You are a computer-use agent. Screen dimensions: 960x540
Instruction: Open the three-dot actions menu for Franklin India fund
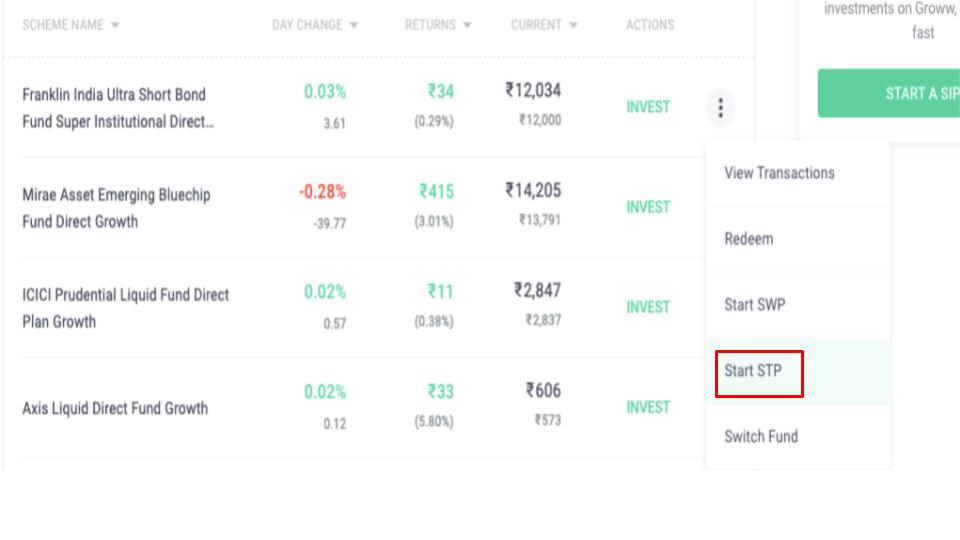[721, 108]
